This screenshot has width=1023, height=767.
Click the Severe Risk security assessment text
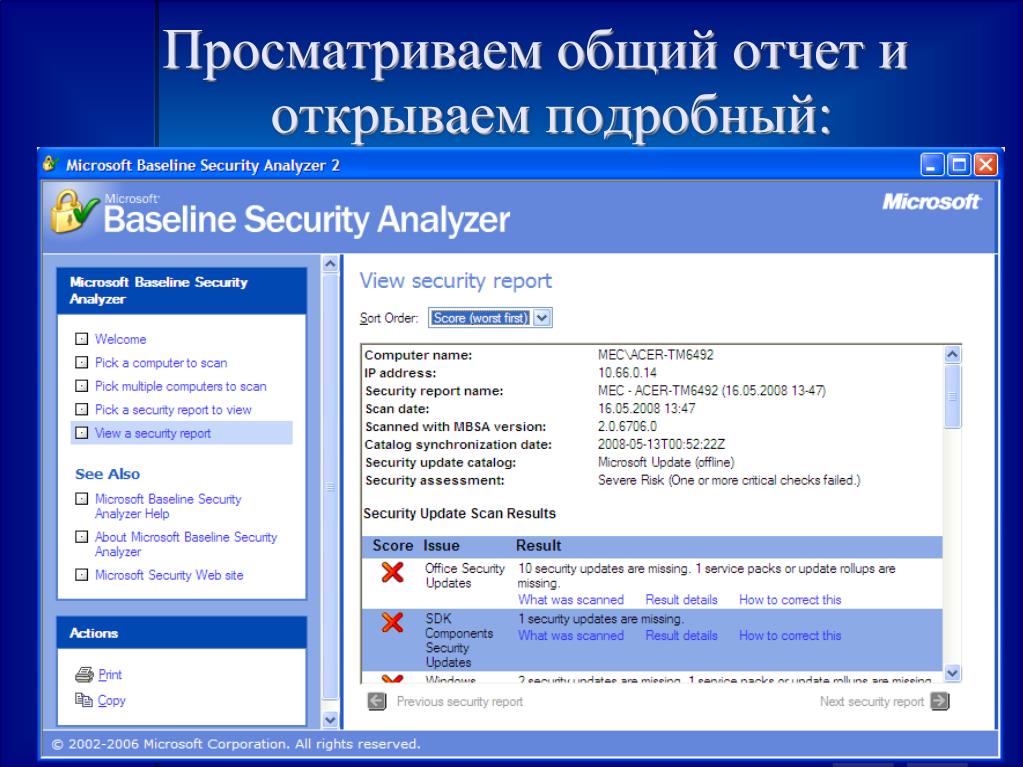click(x=729, y=480)
